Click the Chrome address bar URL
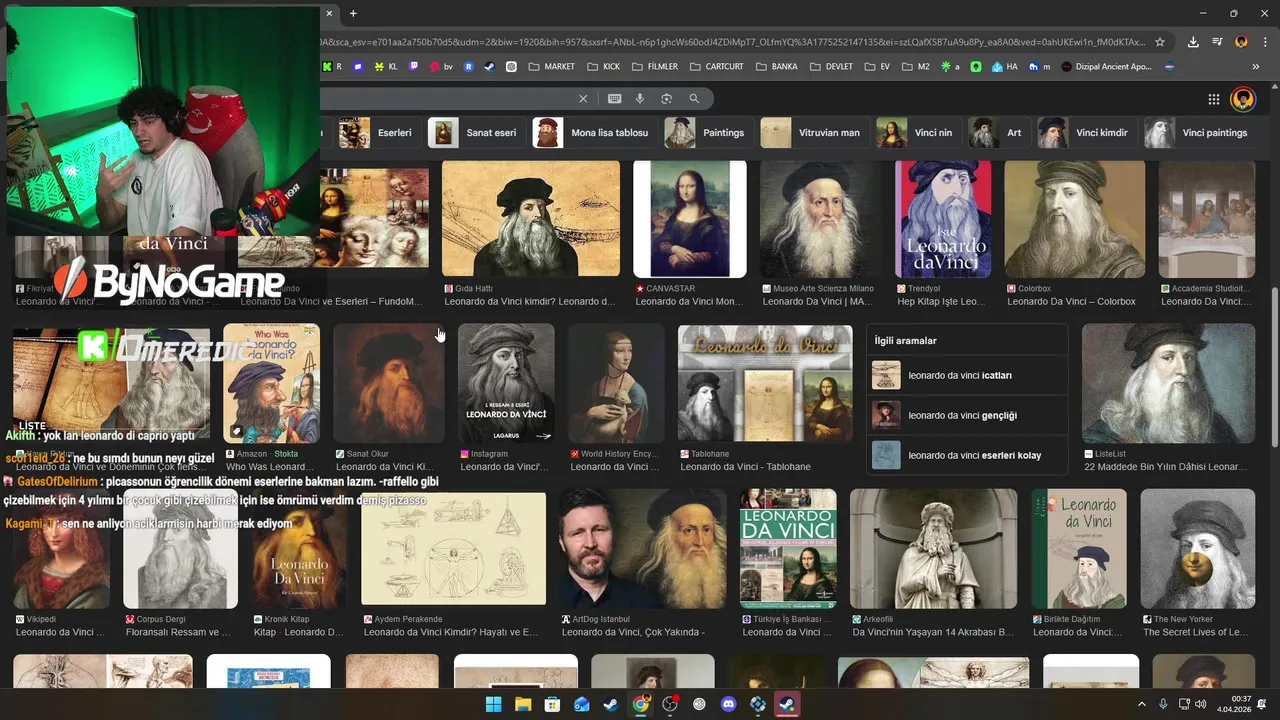Screen dimensions: 1280x720 point(735,42)
